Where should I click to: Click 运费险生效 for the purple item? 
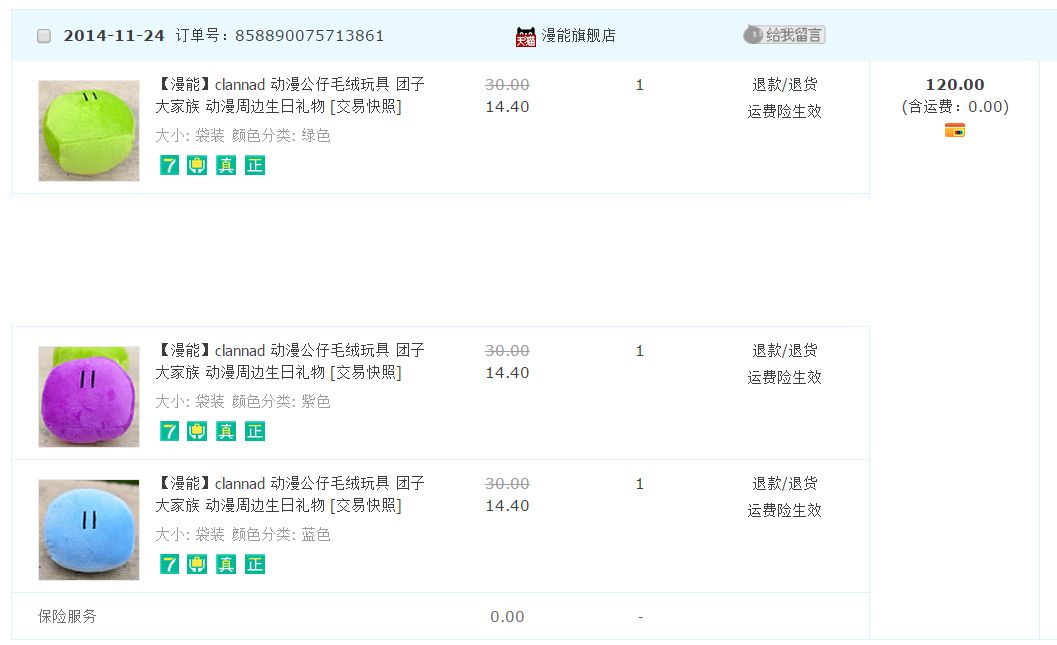point(784,377)
